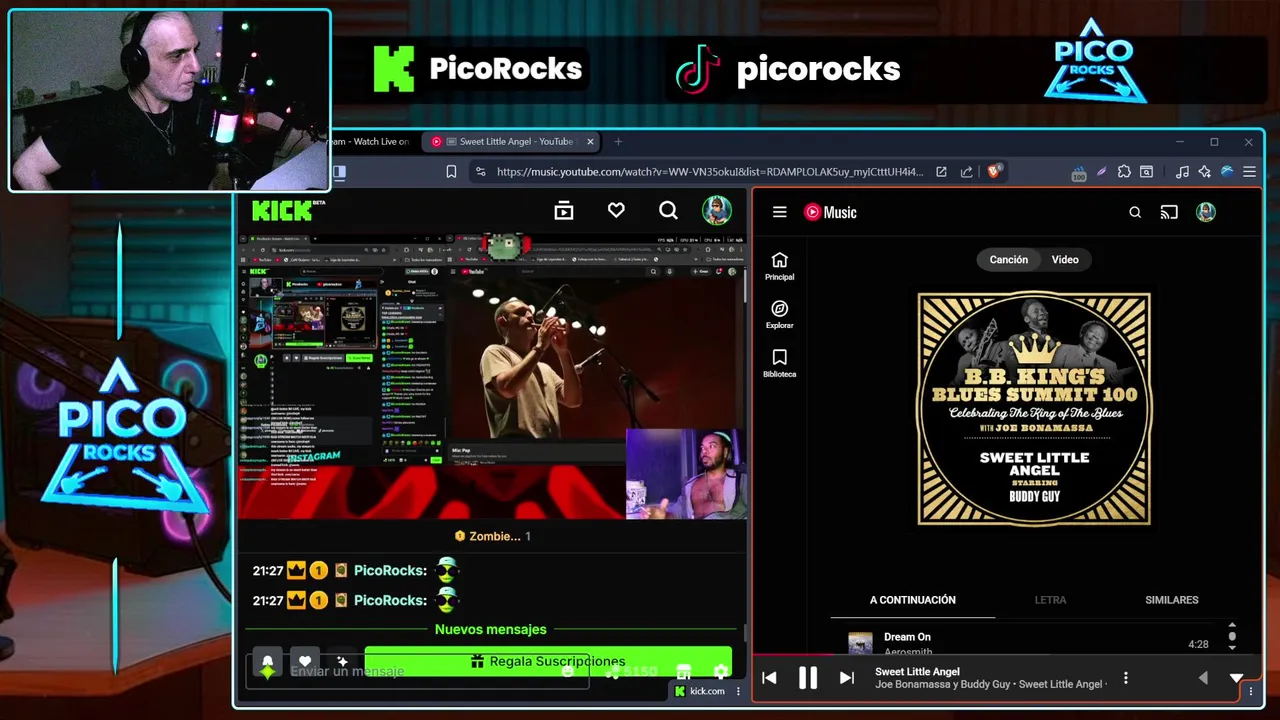
Task: Open the Kick profile avatar
Action: click(x=716, y=210)
